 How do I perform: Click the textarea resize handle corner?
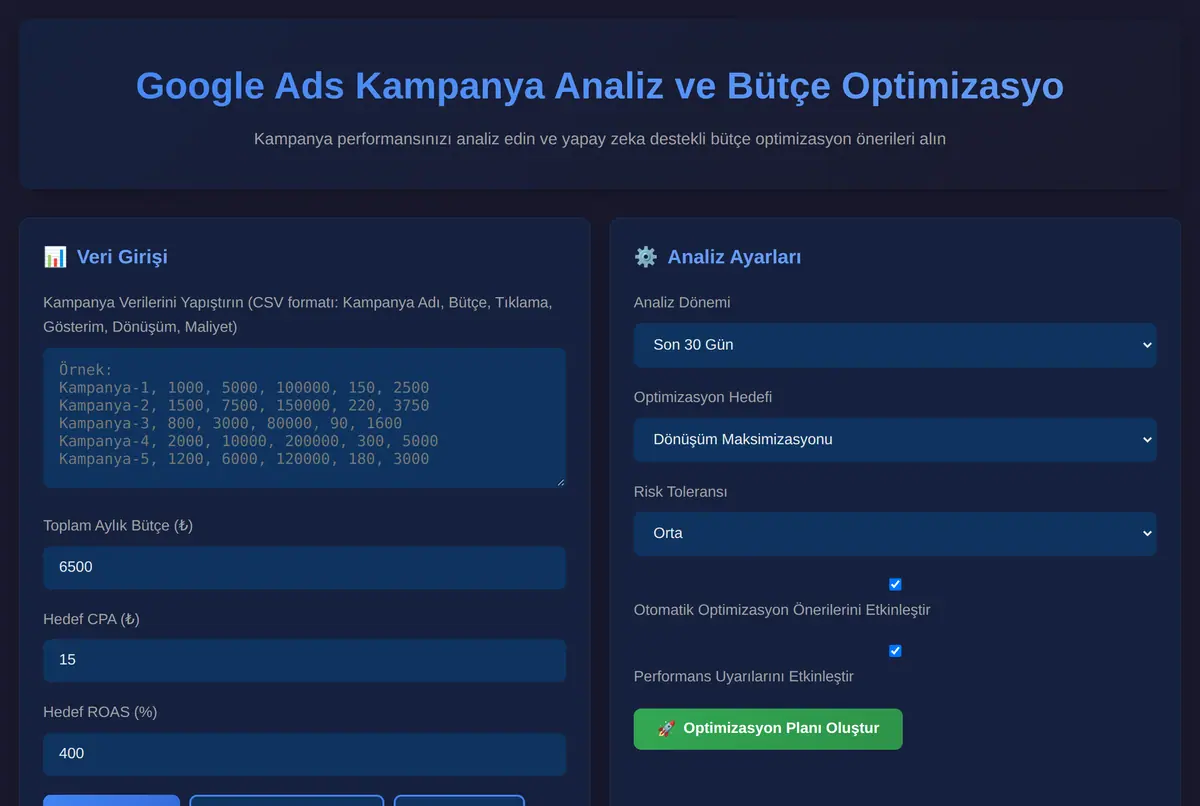coord(560,482)
